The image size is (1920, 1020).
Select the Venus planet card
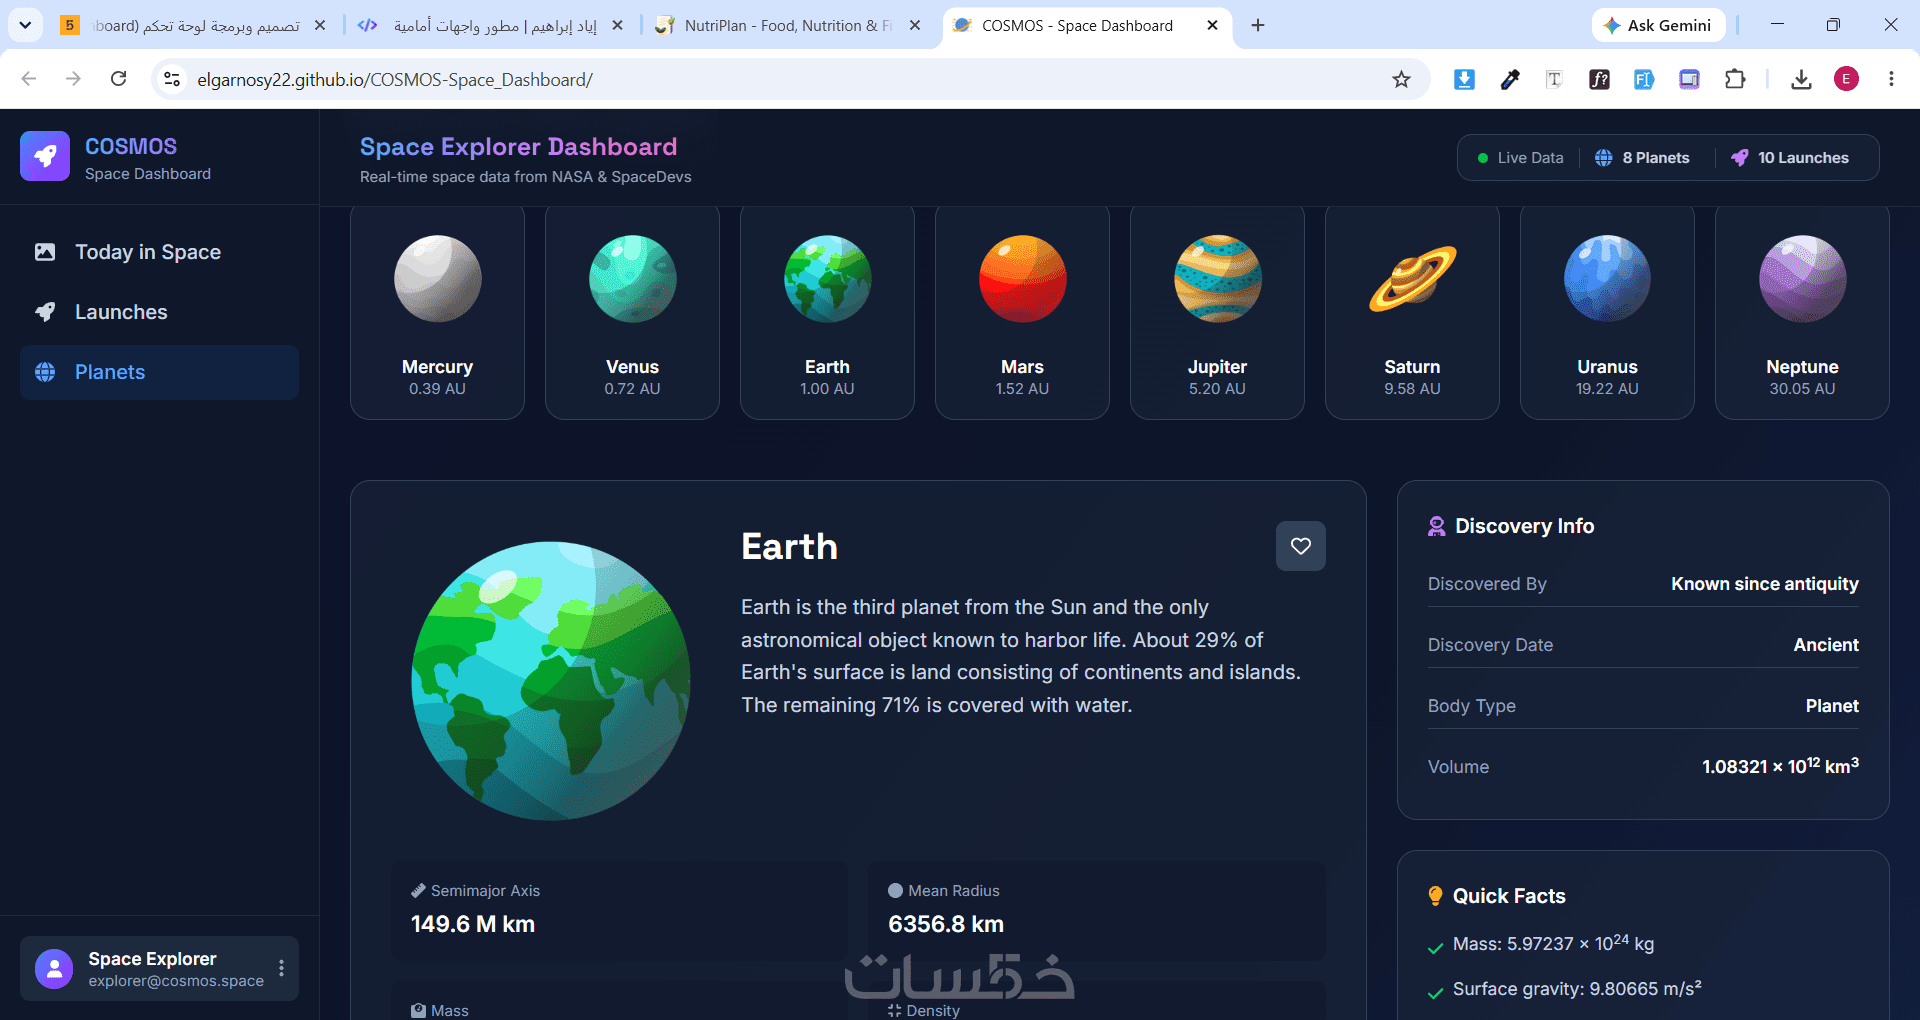632,312
